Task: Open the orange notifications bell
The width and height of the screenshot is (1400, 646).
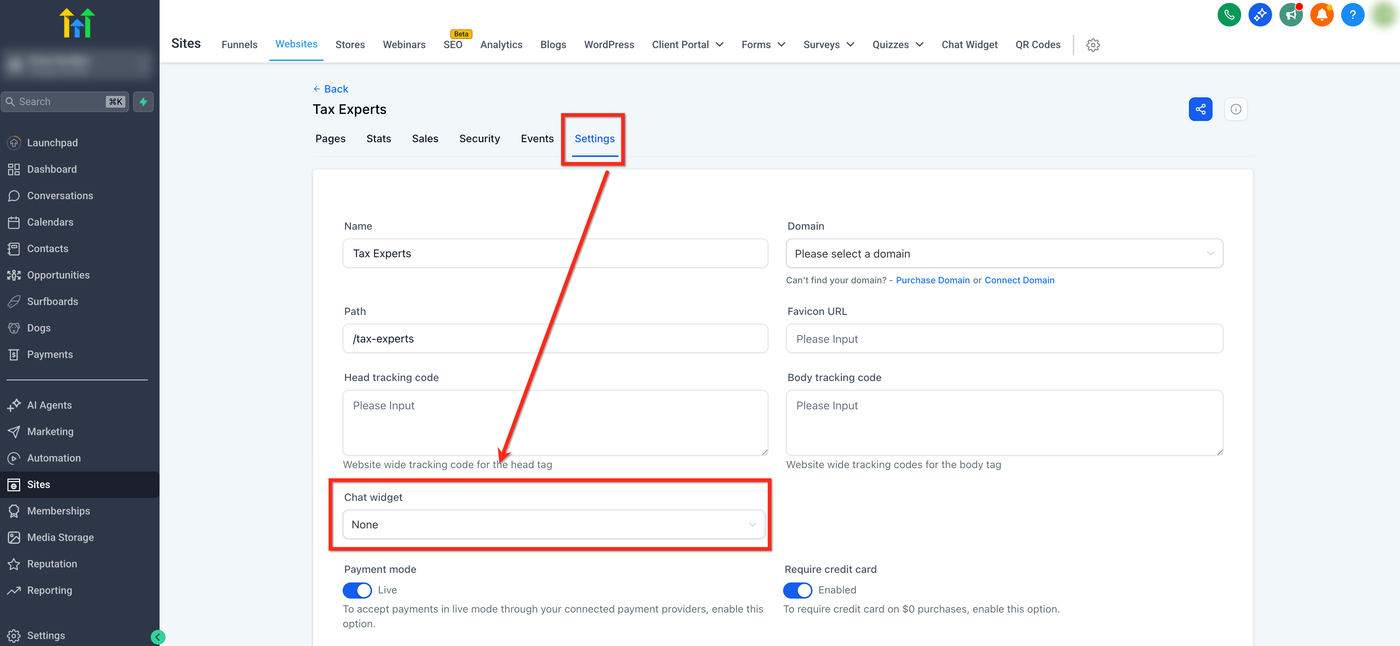Action: [1322, 15]
